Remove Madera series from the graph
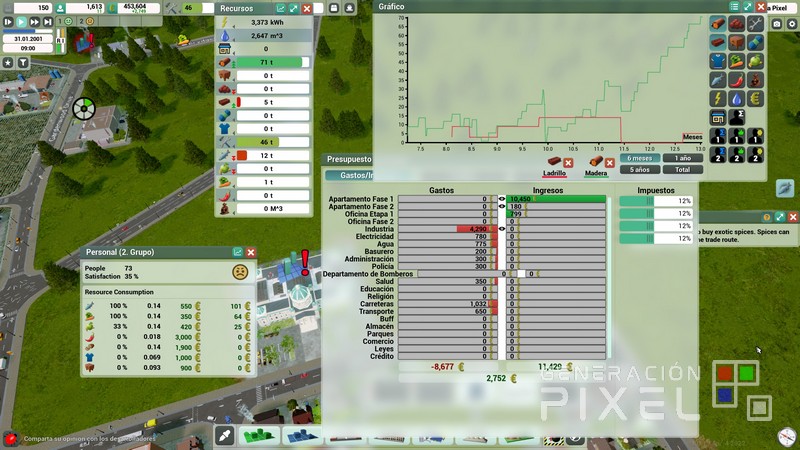This screenshot has height=450, width=800. coord(610,163)
